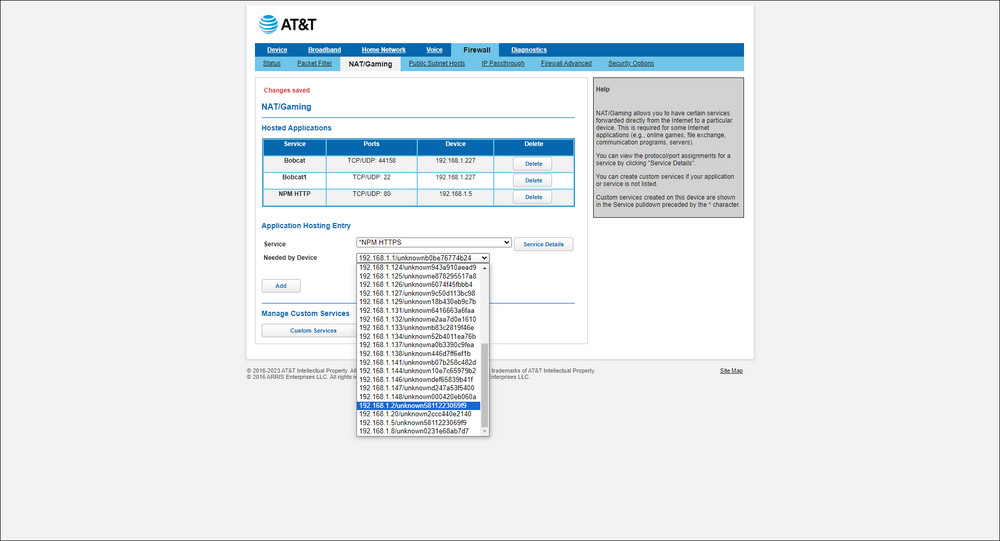Select the Firewall tab
Screen dimensions: 1000x541
476,50
